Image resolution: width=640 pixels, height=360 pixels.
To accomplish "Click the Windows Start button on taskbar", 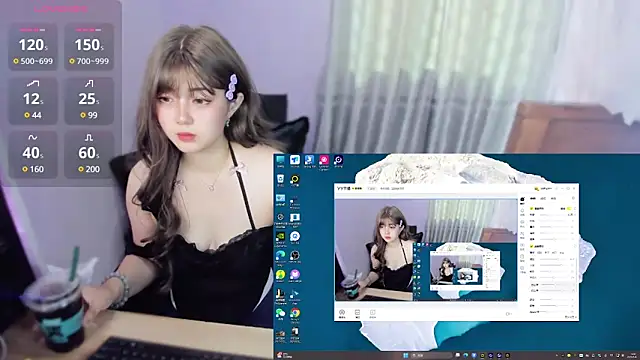I will point(405,356).
